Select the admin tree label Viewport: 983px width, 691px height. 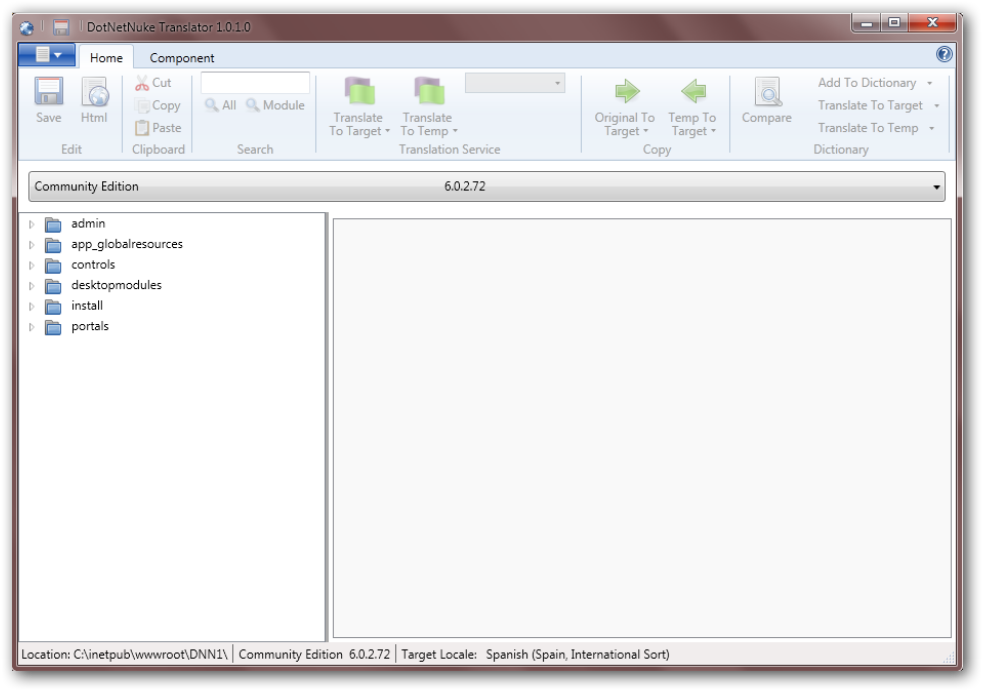pyautogui.click(x=88, y=223)
